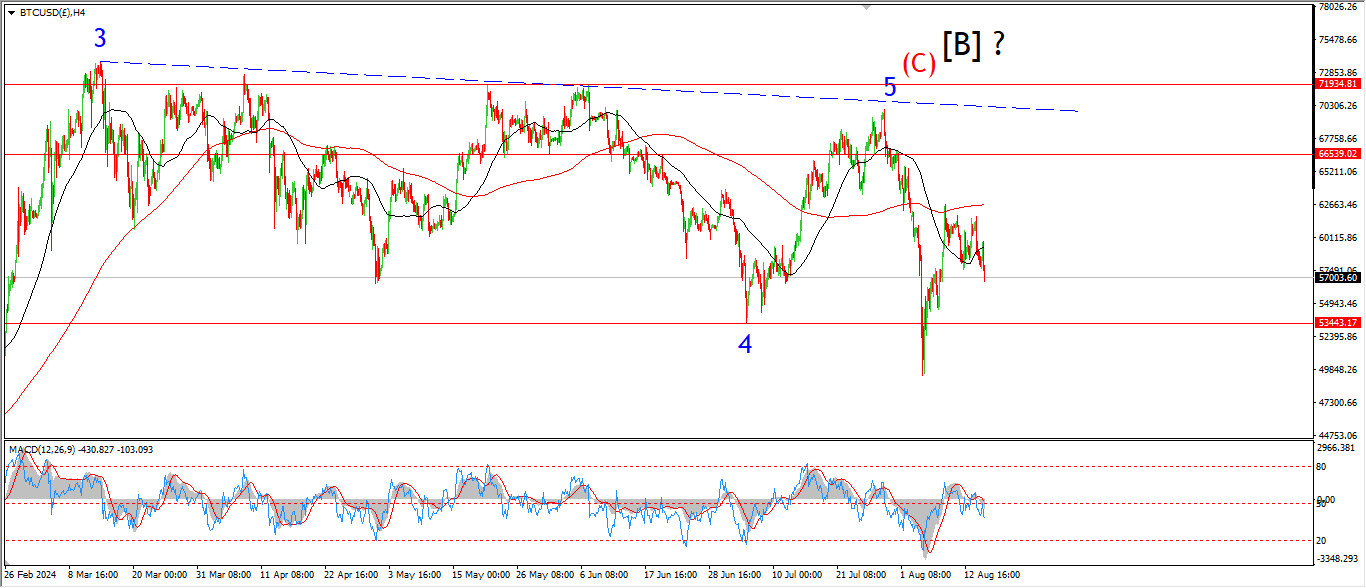Click the BTCUSD(£),H4 chart title text

[x=56, y=13]
